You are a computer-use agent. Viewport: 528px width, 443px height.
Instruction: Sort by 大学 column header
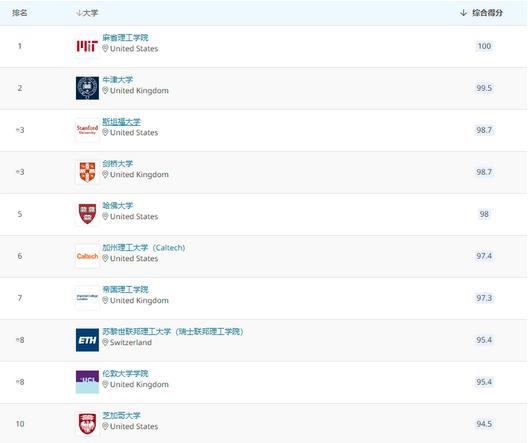(x=87, y=13)
